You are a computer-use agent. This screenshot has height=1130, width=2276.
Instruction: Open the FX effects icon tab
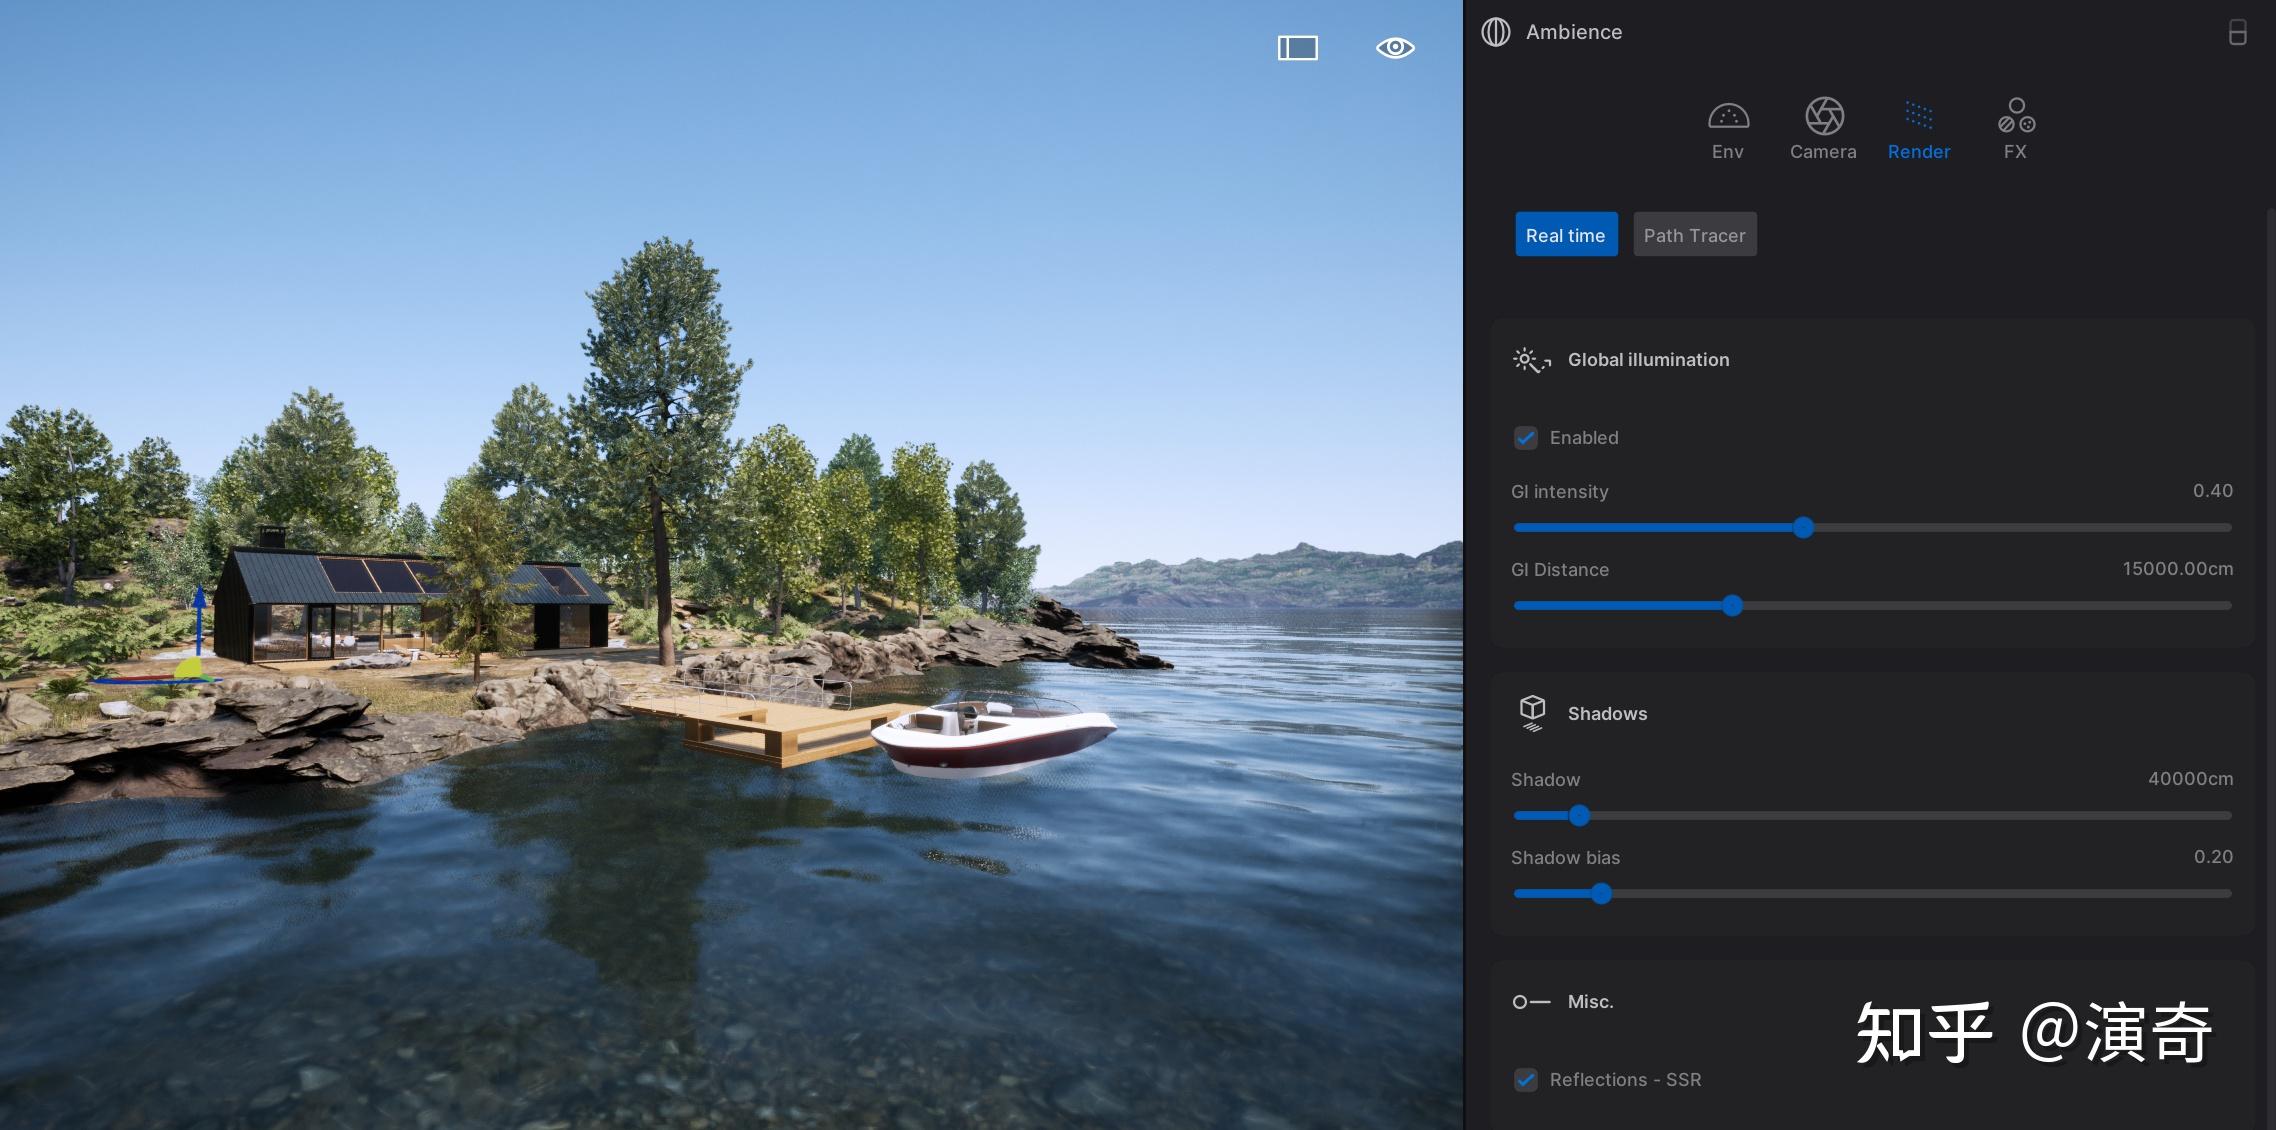[2015, 116]
